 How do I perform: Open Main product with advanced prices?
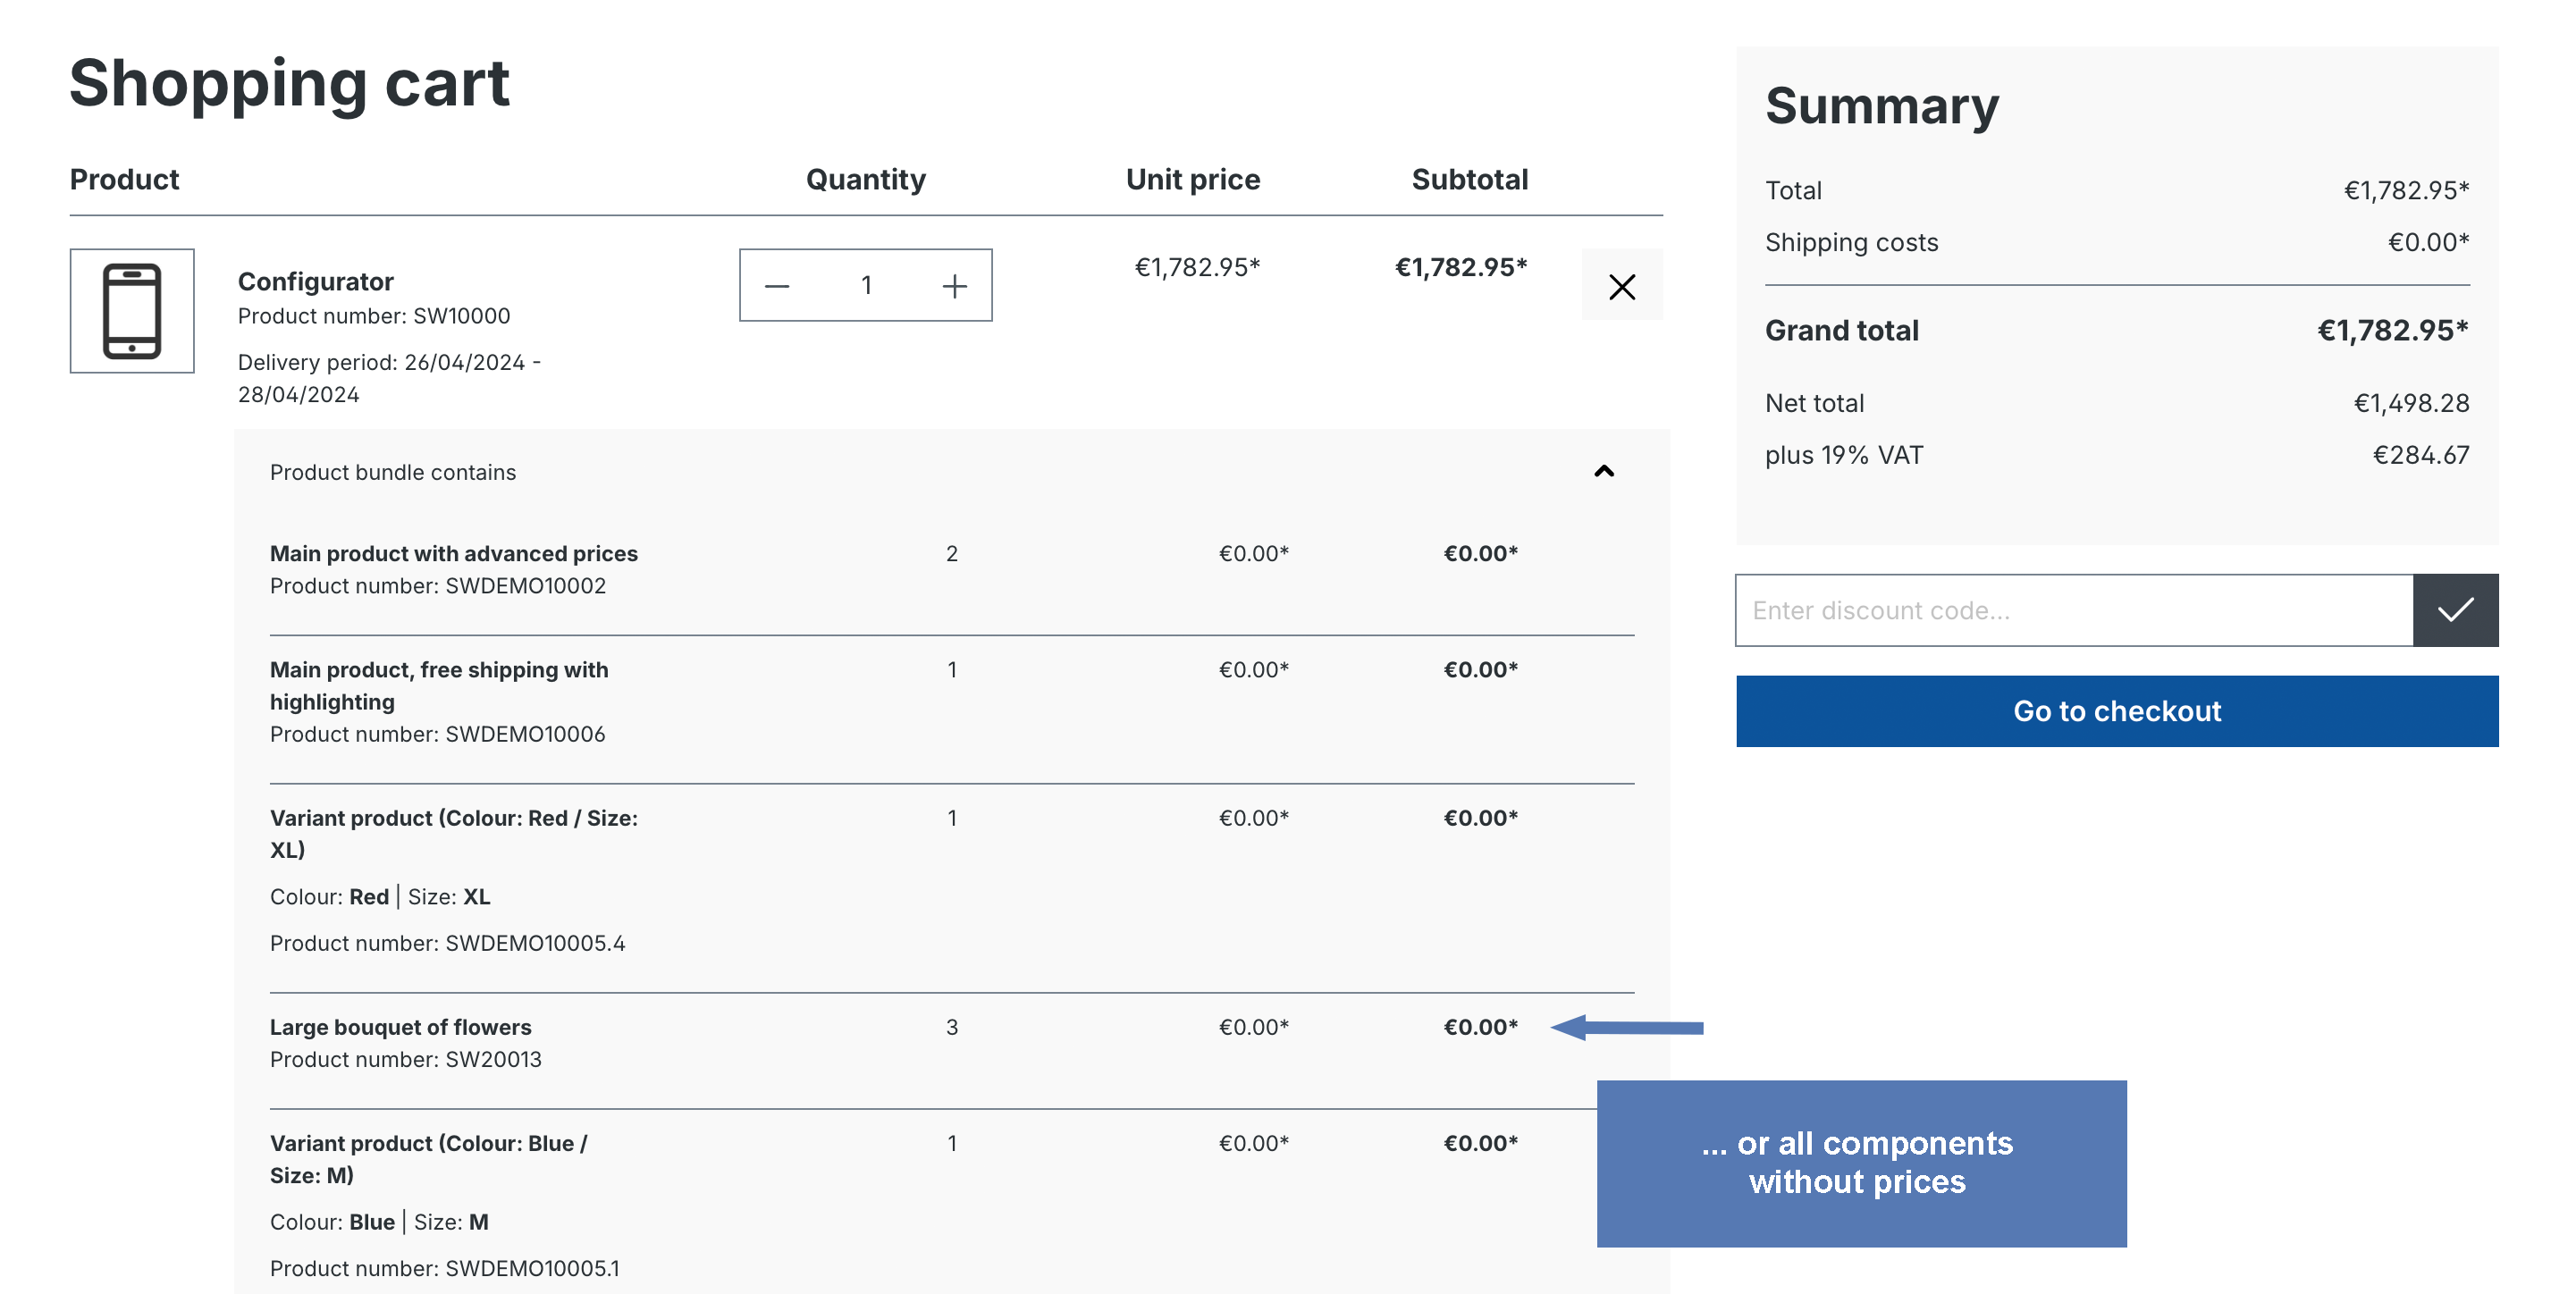(454, 553)
